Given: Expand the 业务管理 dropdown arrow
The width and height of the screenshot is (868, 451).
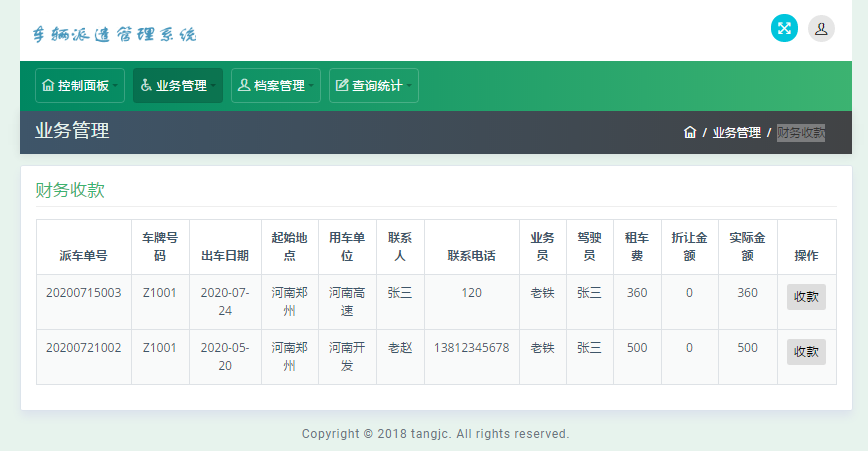Looking at the screenshot, I should pos(213,86).
